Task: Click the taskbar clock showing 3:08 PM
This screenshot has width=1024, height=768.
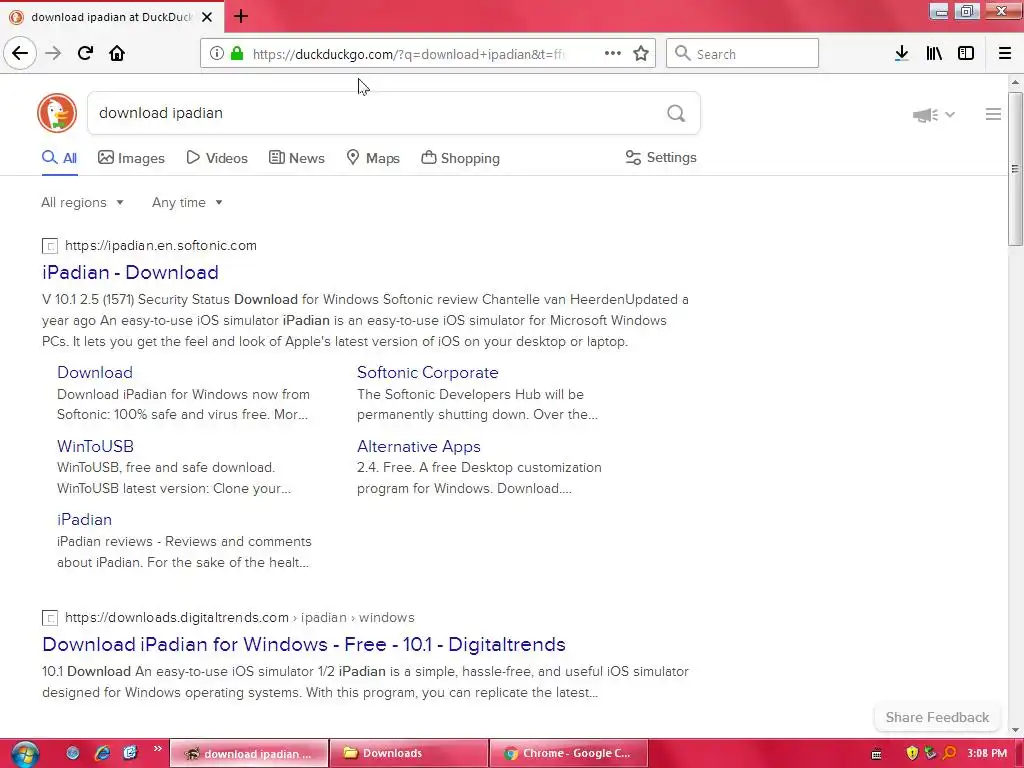Action: pyautogui.click(x=987, y=753)
